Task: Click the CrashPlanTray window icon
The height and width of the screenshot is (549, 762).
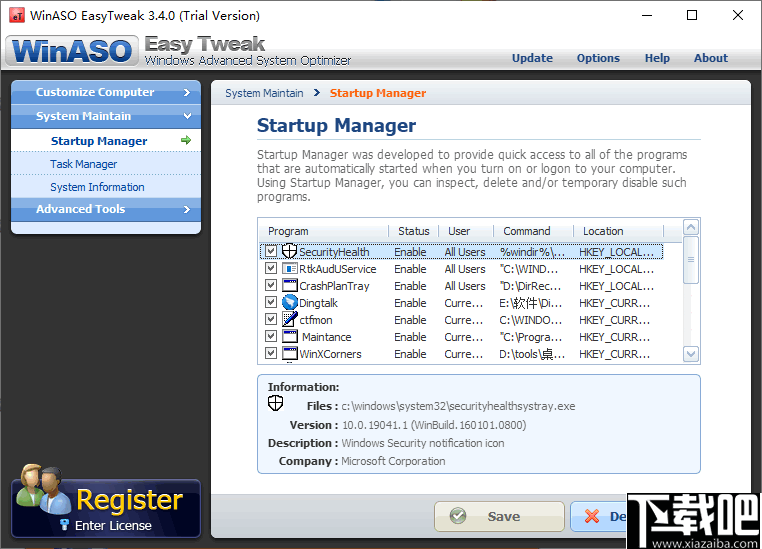Action: [289, 286]
